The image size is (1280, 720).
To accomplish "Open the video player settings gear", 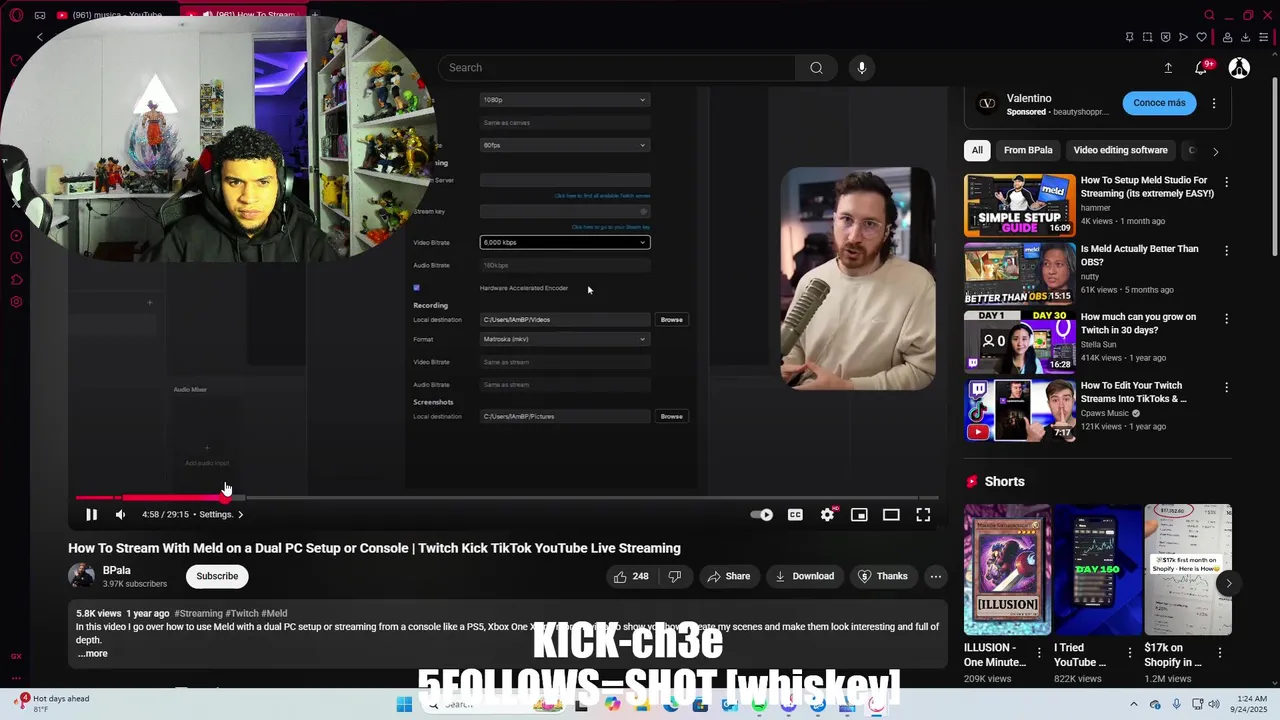I will pos(827,514).
